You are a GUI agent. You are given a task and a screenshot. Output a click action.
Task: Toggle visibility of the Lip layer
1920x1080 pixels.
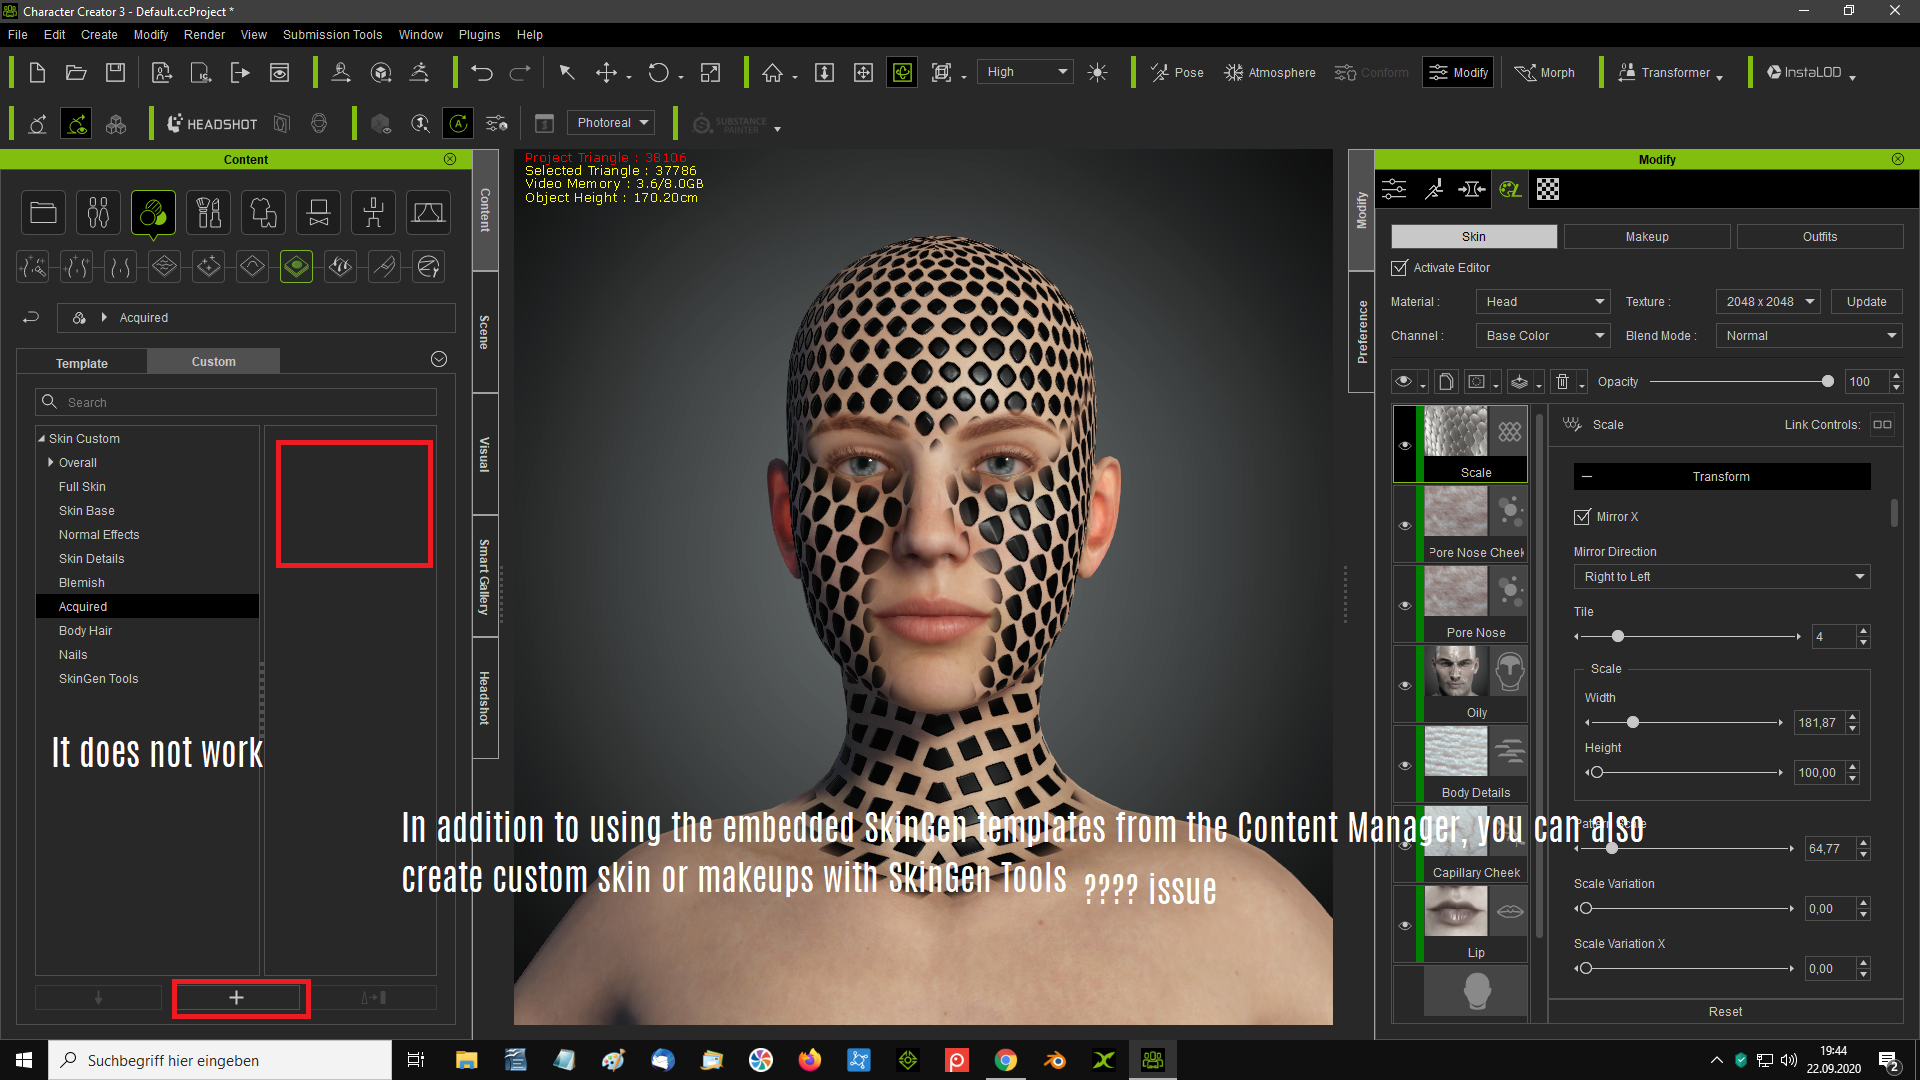(1405, 925)
